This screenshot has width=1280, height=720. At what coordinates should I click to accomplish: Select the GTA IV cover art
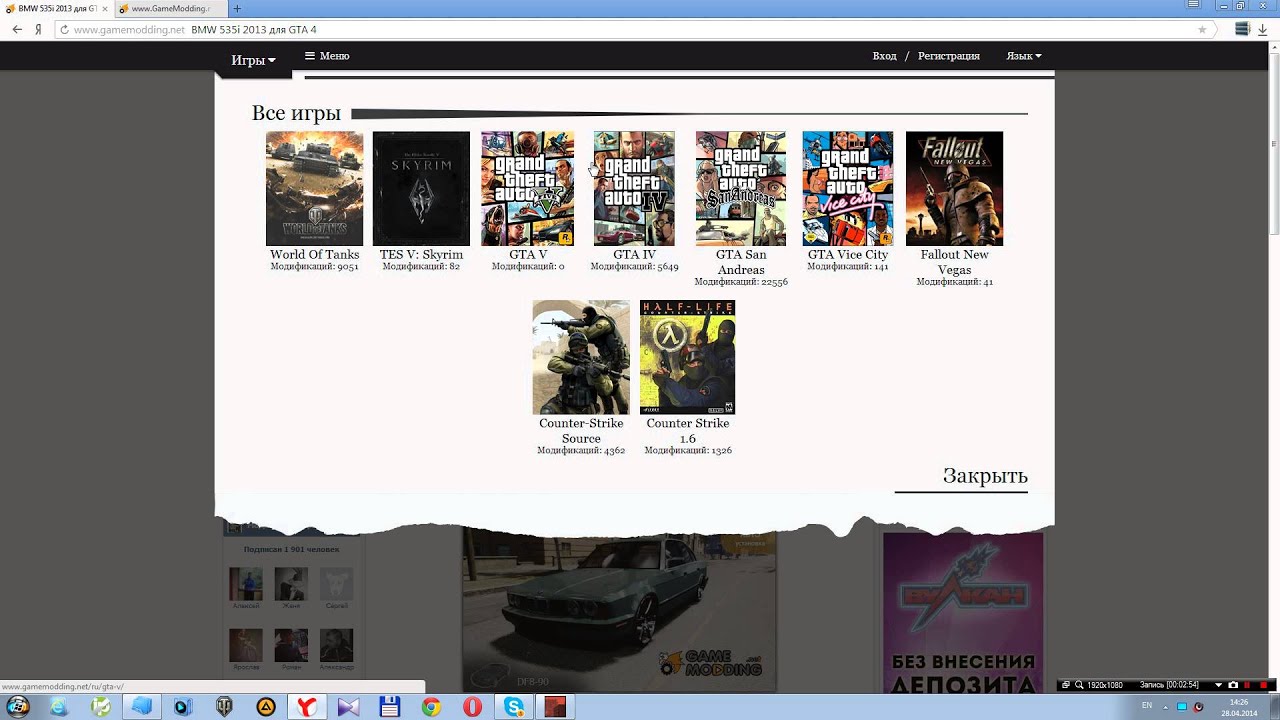tap(634, 188)
